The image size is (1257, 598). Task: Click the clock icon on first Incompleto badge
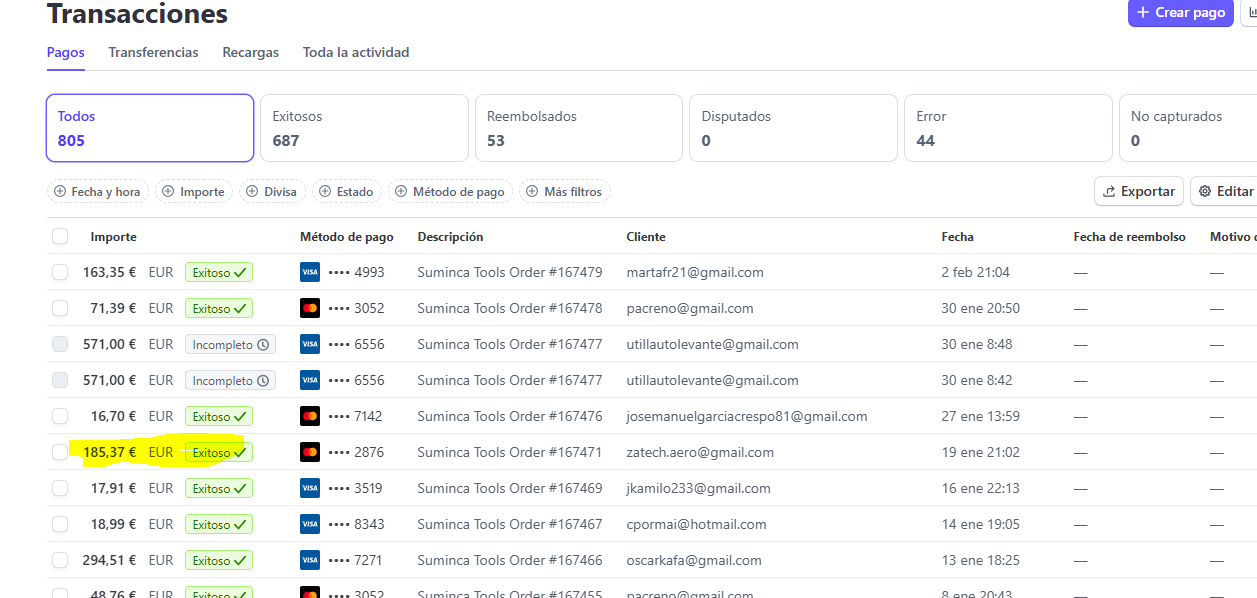(263, 344)
